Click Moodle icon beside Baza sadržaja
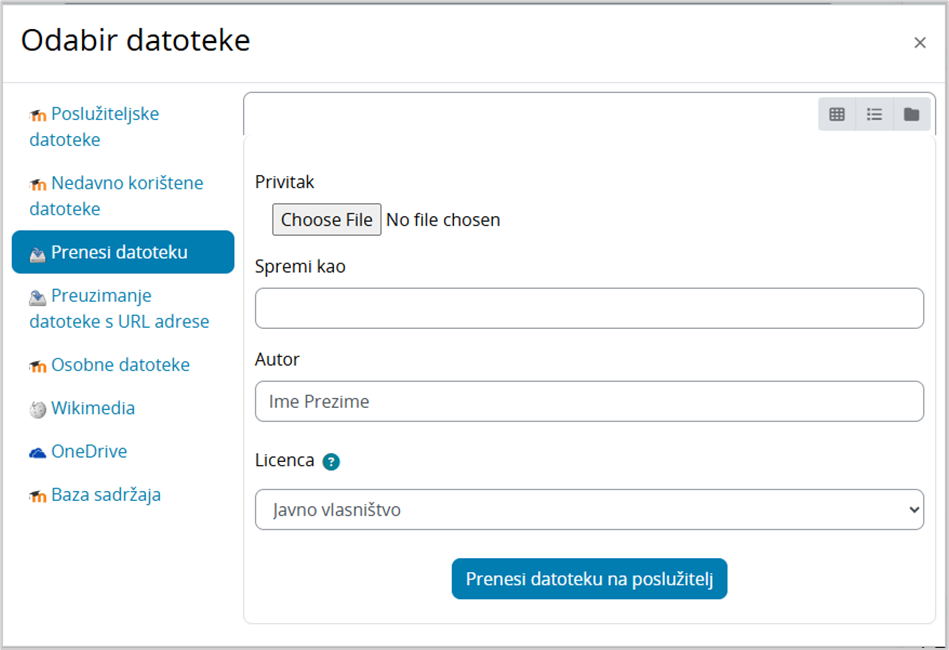Viewport: 949px width, 650px height. pyautogui.click(x=38, y=496)
